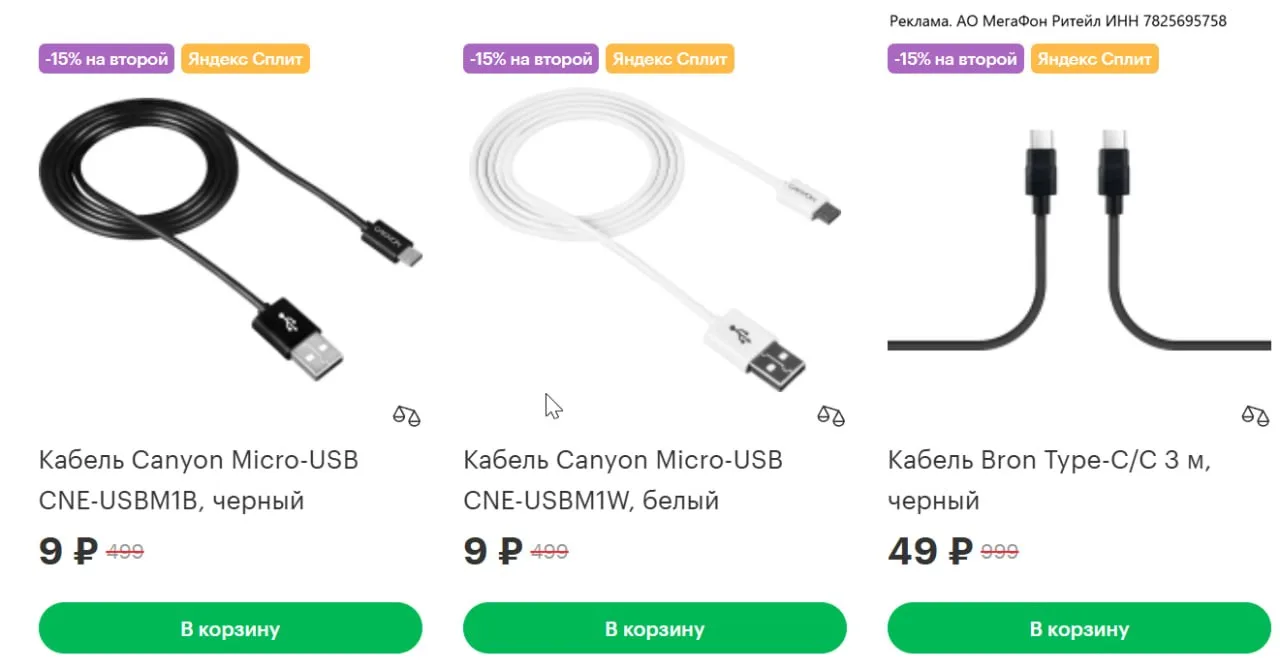View black Canyon cable product image
Viewport: 1280px width, 670px height.
231,242
